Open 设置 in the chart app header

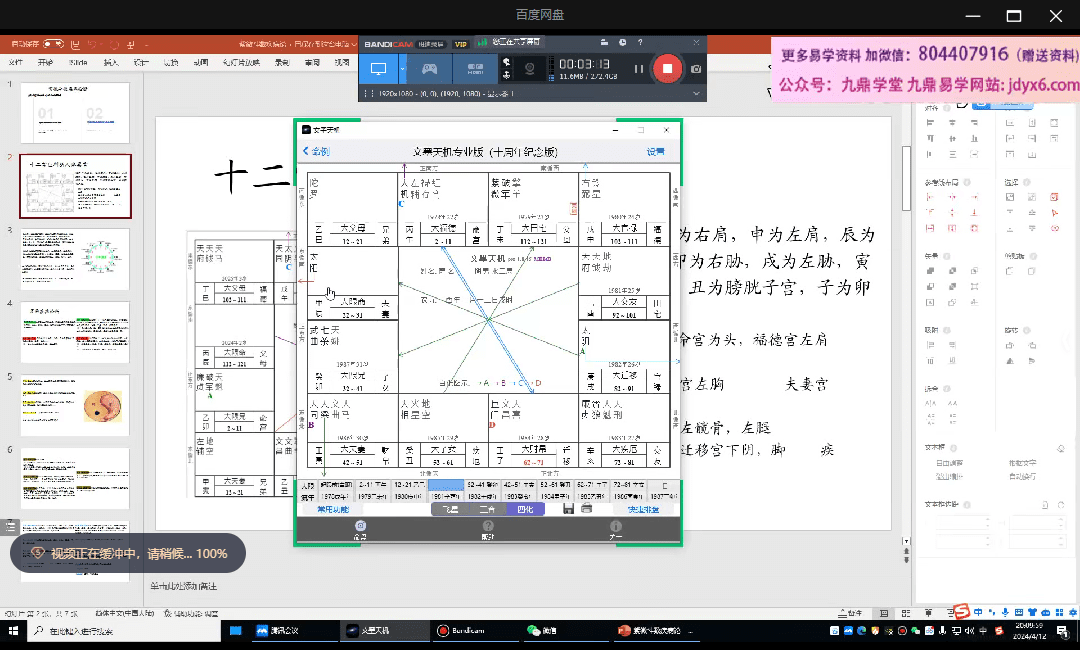pos(655,150)
